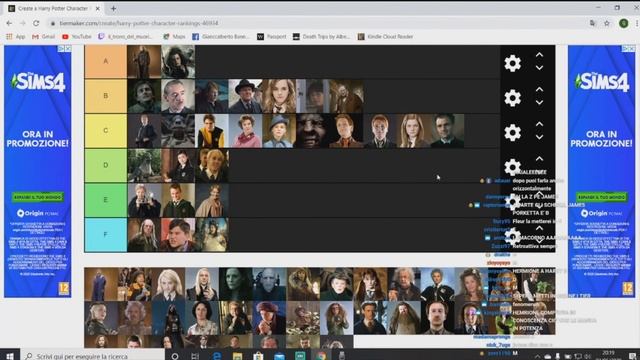The height and width of the screenshot is (360, 640).
Task: Pick Voldemort portrait from character pool
Action: 269,284
